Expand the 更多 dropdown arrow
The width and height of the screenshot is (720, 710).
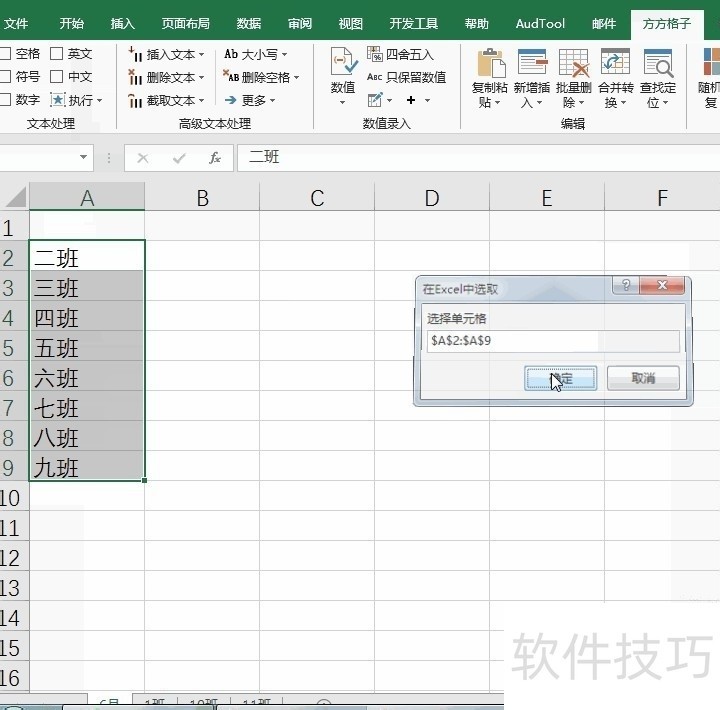coord(272,100)
